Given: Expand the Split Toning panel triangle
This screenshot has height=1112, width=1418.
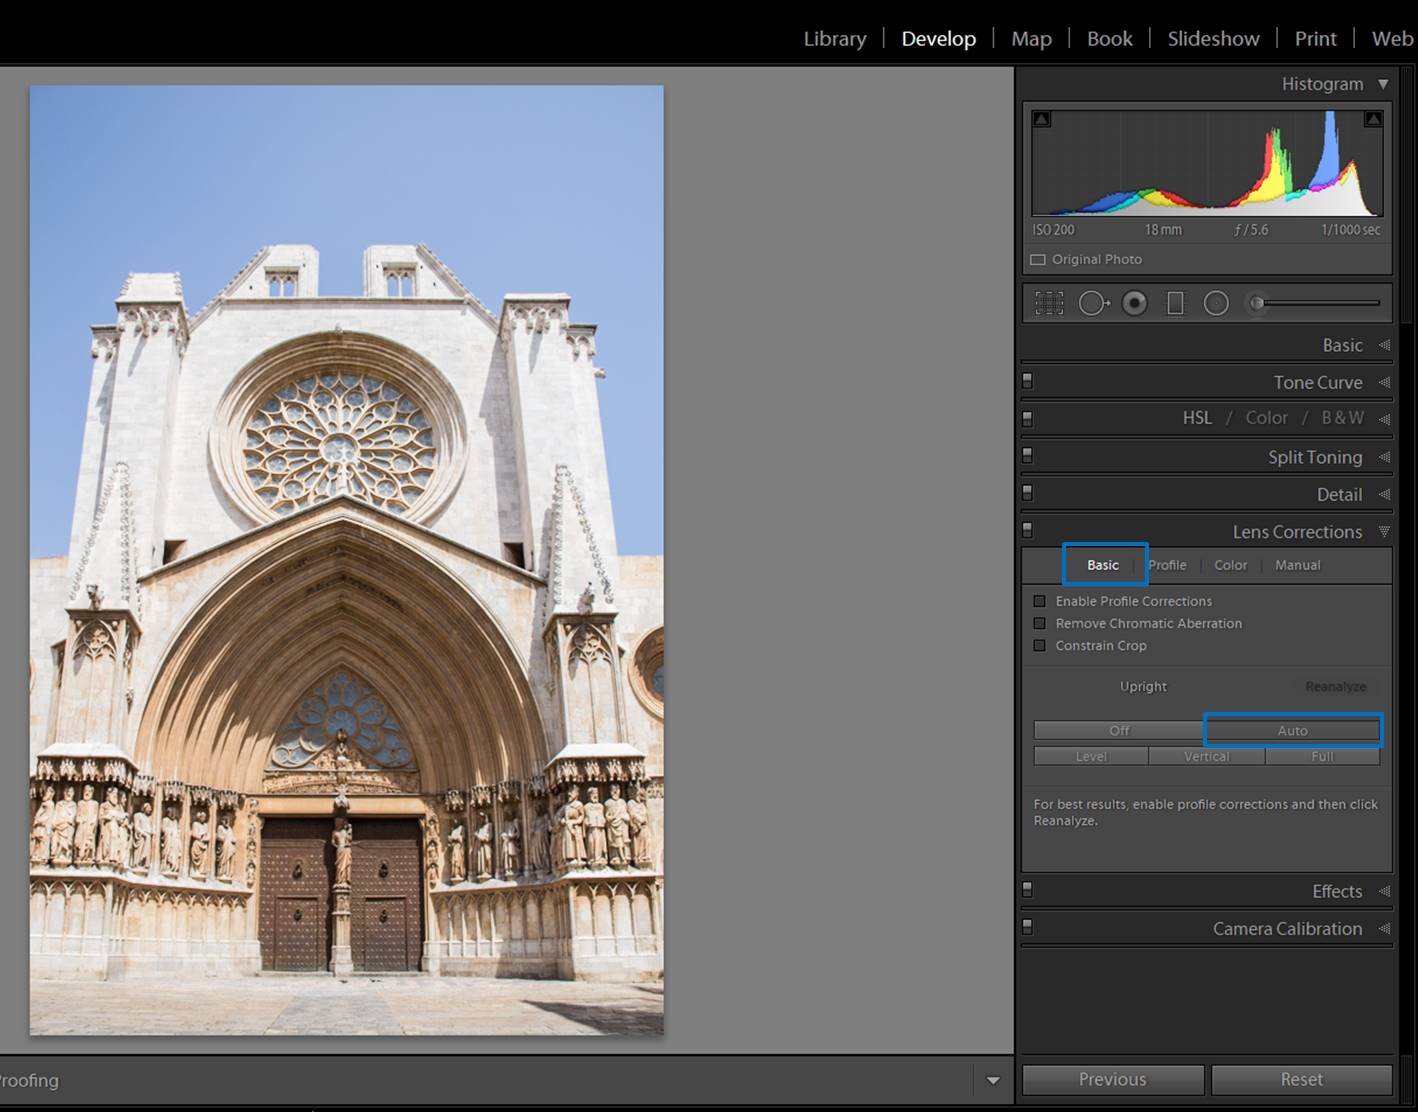Looking at the screenshot, I should [1384, 457].
